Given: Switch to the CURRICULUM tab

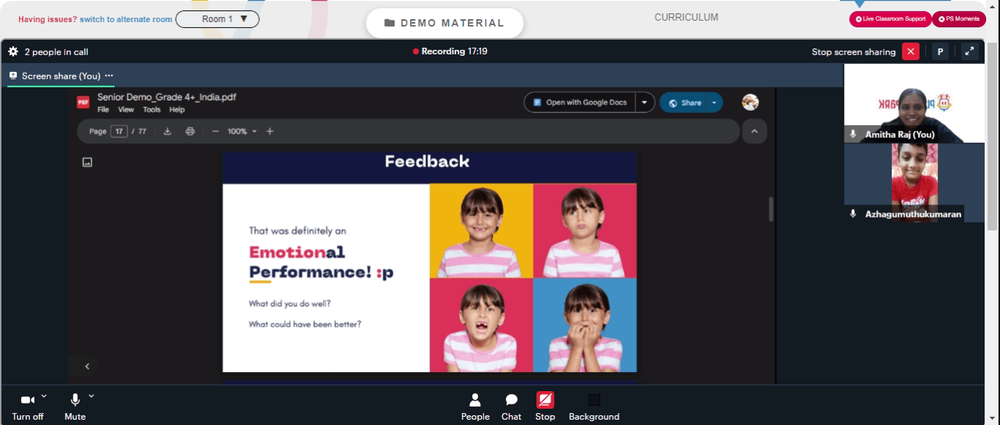Looking at the screenshot, I should (686, 17).
